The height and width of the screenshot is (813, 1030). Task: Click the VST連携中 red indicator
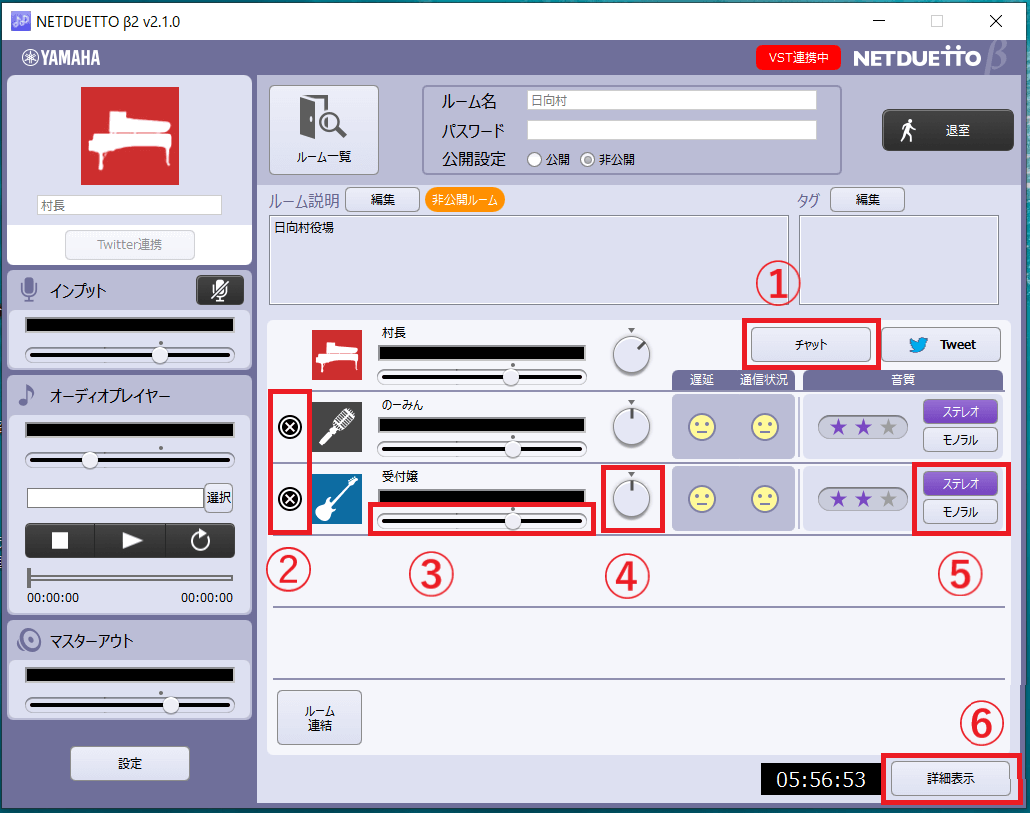798,58
